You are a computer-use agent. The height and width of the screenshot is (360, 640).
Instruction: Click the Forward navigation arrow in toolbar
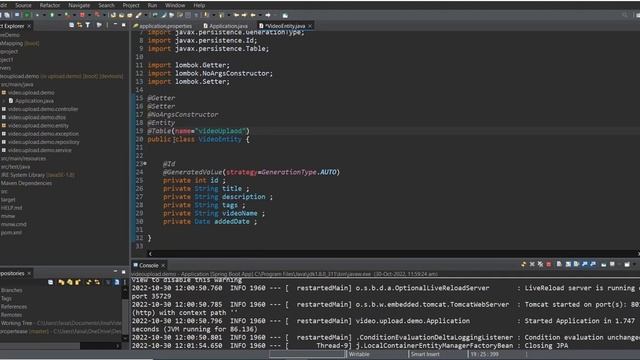pyautogui.click(x=268, y=15)
